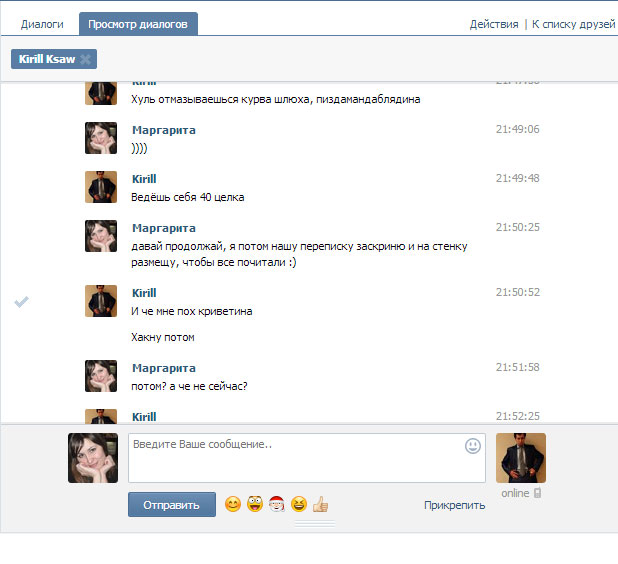Viewport: 618px width, 564px height.
Task: Open the Действия menu link
Action: (x=494, y=24)
